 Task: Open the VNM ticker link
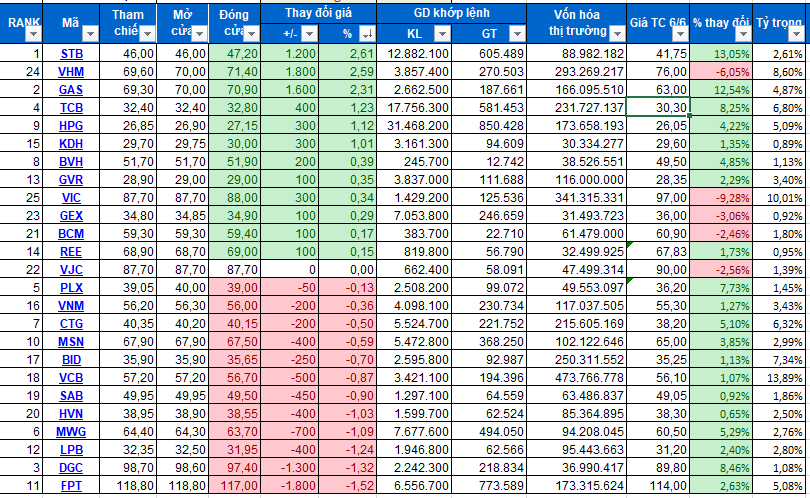[71, 306]
